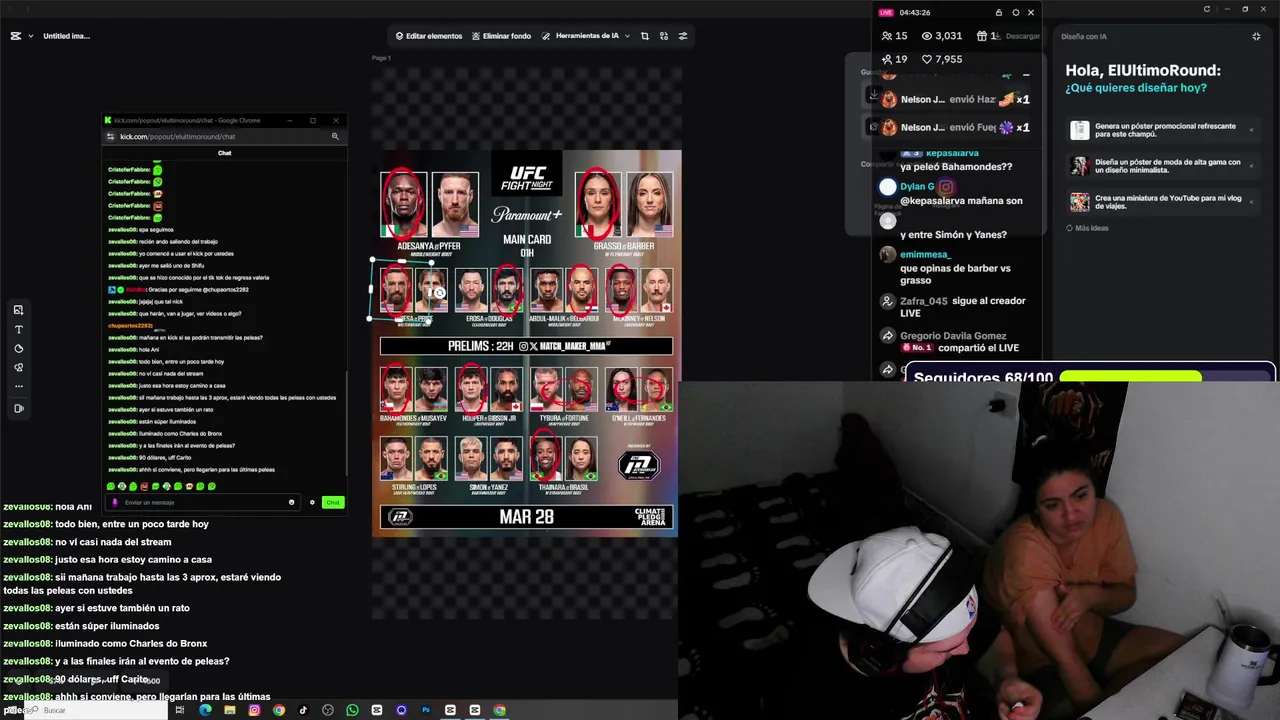
Task: Send message with green Chat button
Action: click(333, 502)
